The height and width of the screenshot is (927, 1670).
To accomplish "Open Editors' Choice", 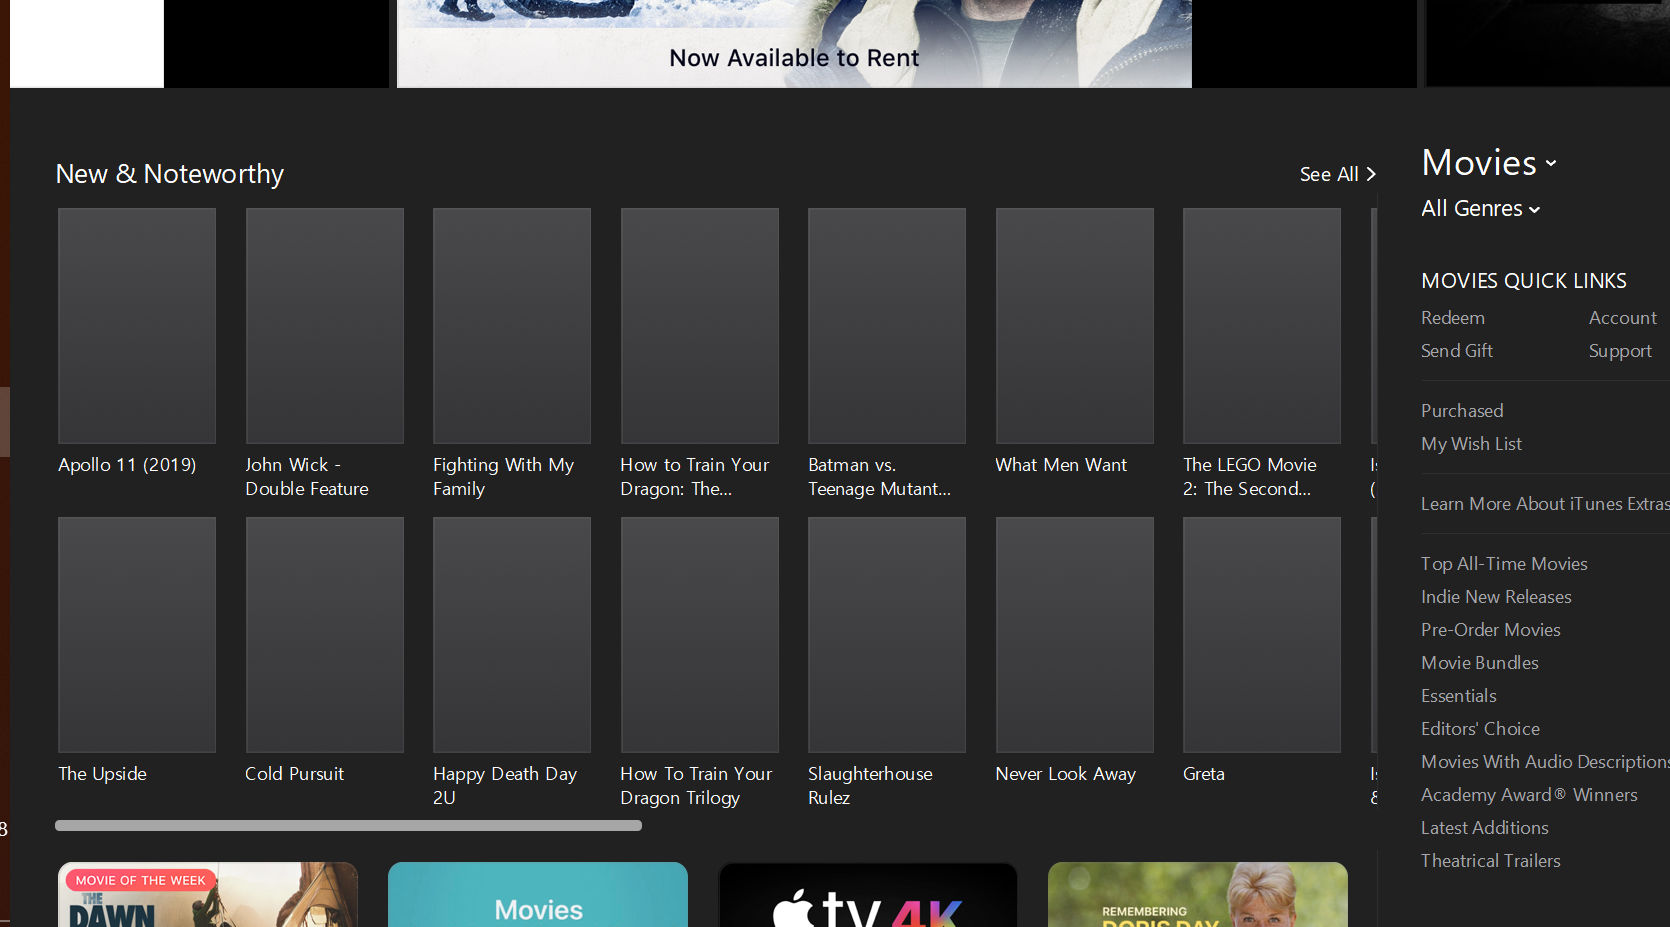I will point(1480,729).
